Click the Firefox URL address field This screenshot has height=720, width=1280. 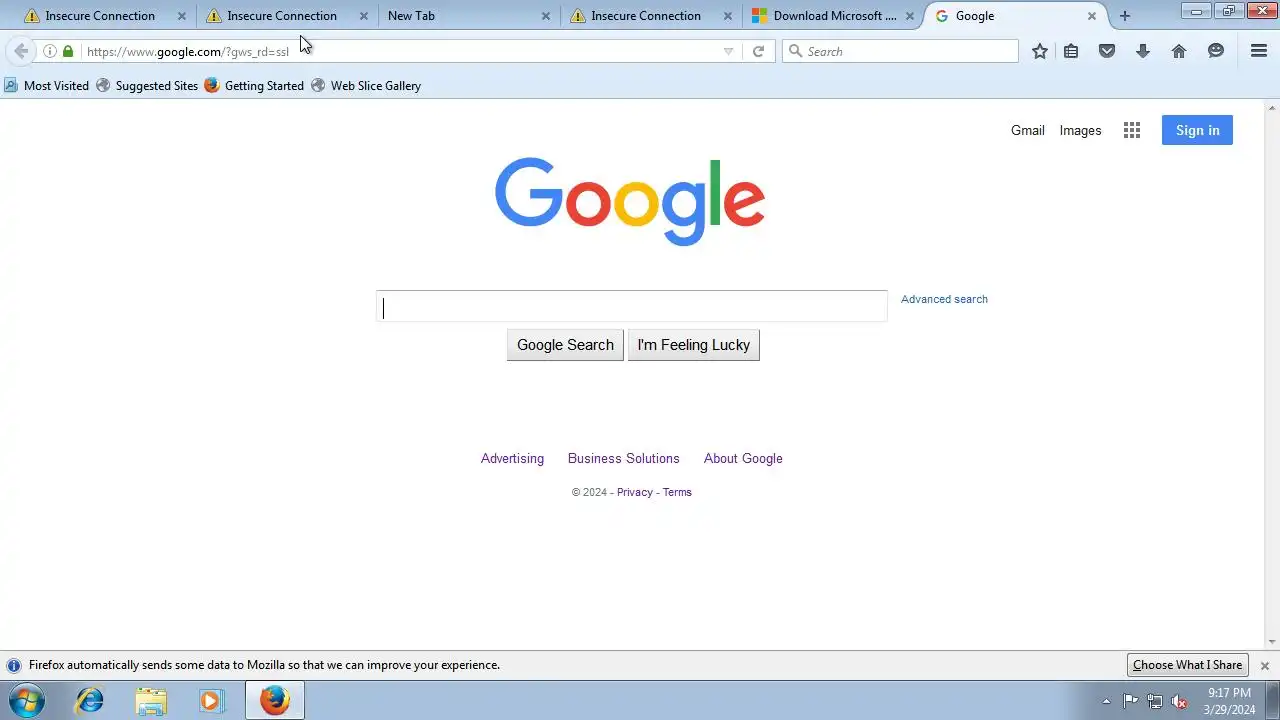click(400, 51)
